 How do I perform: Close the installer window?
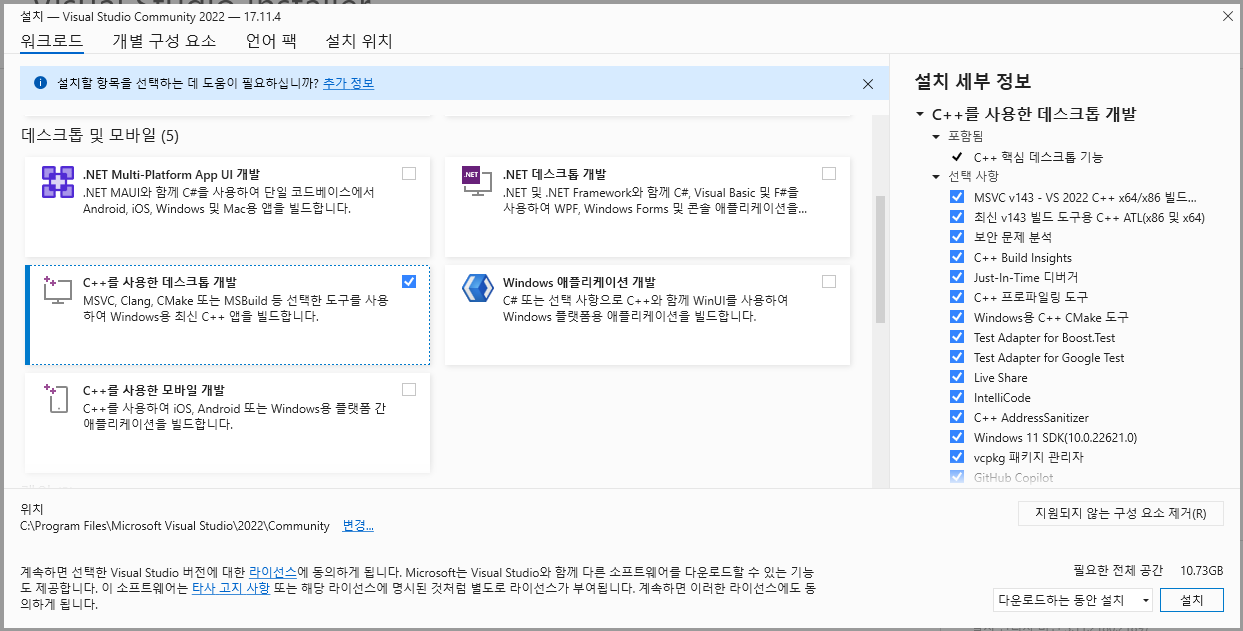[x=1227, y=16]
